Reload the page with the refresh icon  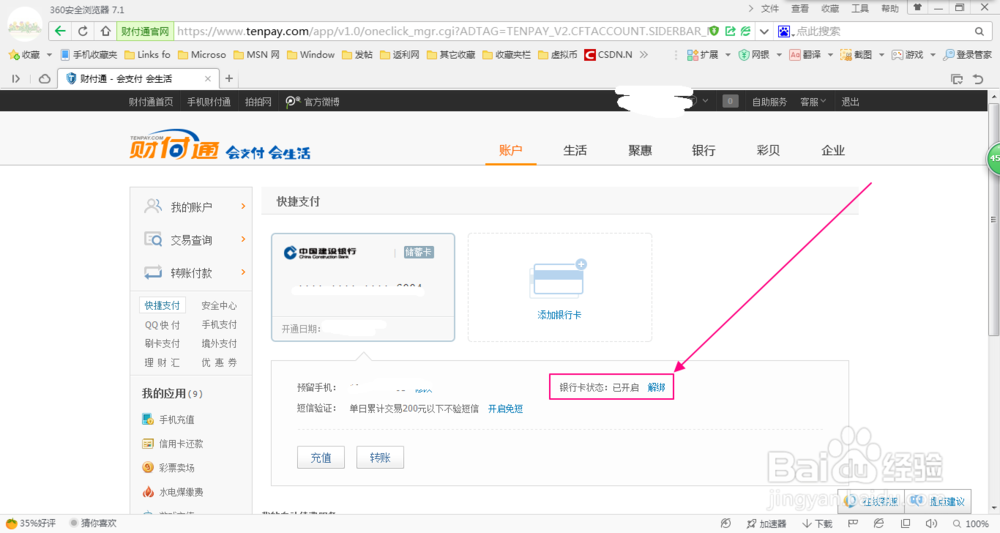(83, 31)
